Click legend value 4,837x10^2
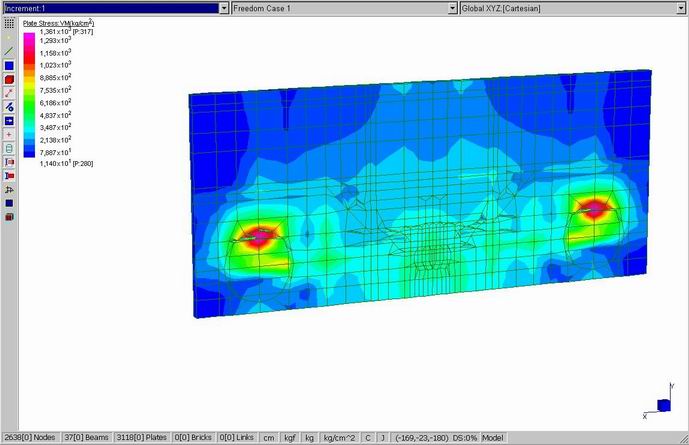689x445 pixels. (55, 115)
